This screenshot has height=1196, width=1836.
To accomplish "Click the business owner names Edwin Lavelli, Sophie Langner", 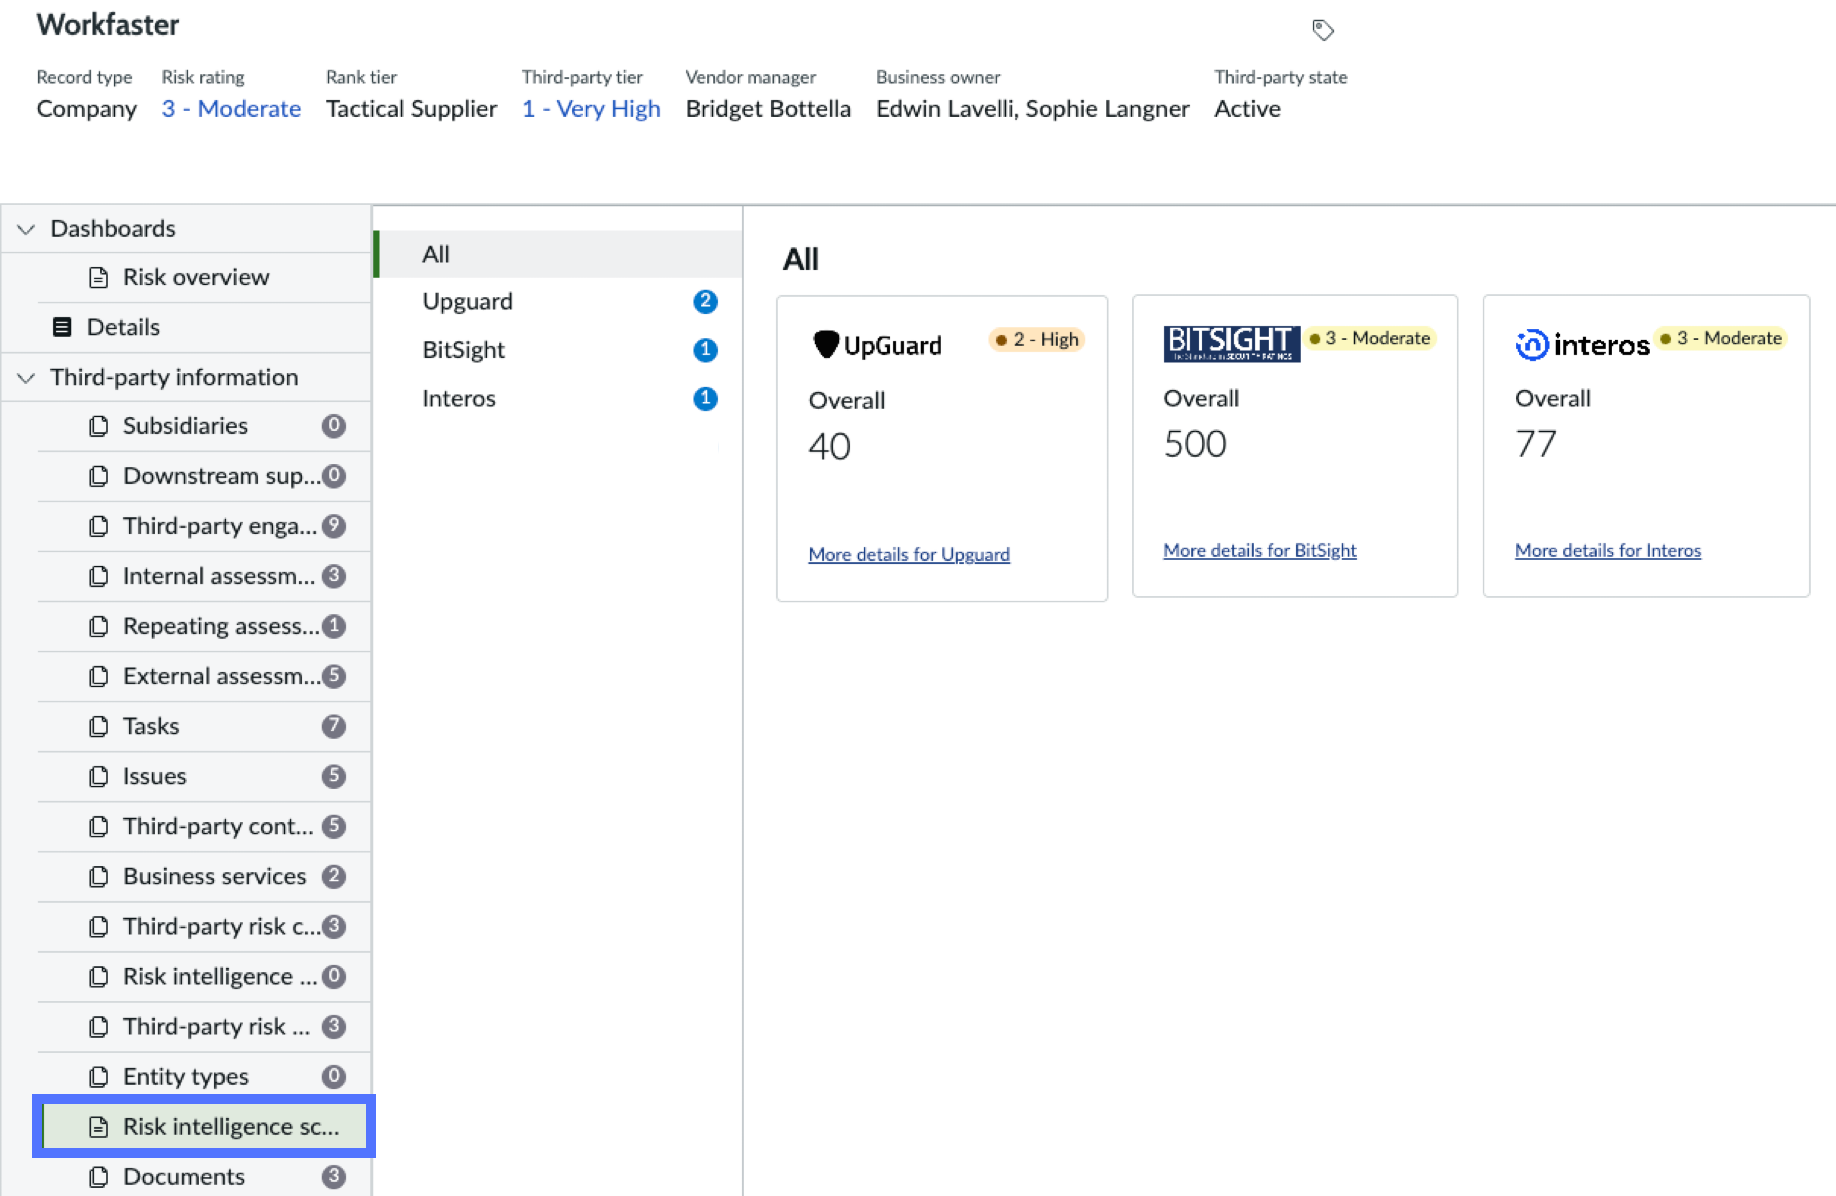I will pos(1033,109).
